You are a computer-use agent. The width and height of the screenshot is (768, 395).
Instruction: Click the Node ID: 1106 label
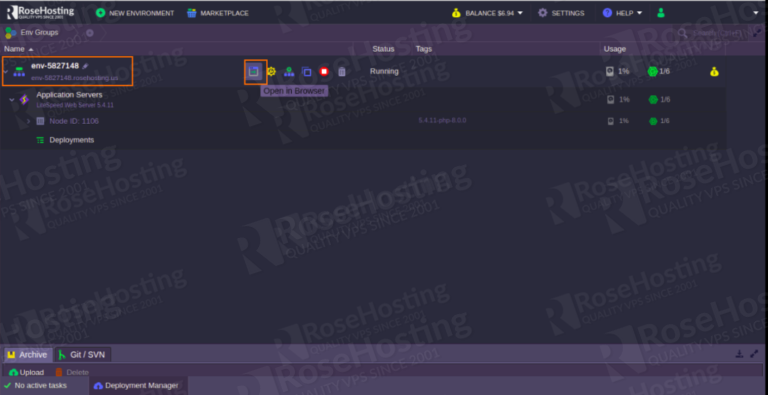click(x=74, y=121)
